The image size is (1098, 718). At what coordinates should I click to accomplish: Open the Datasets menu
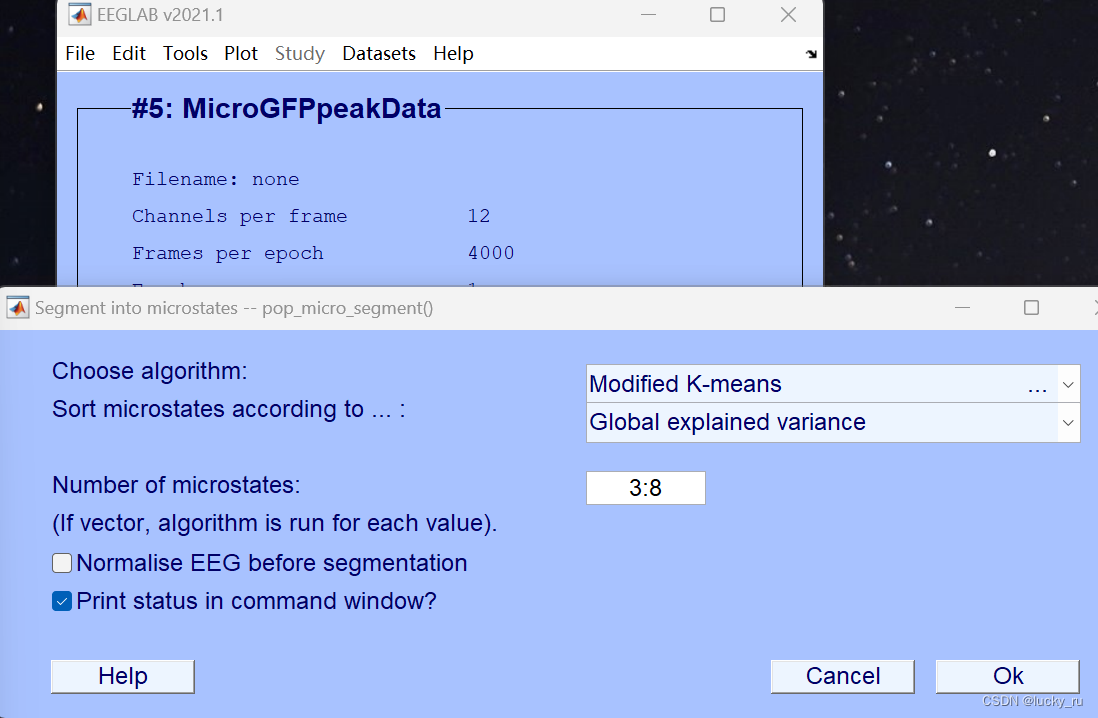[379, 53]
